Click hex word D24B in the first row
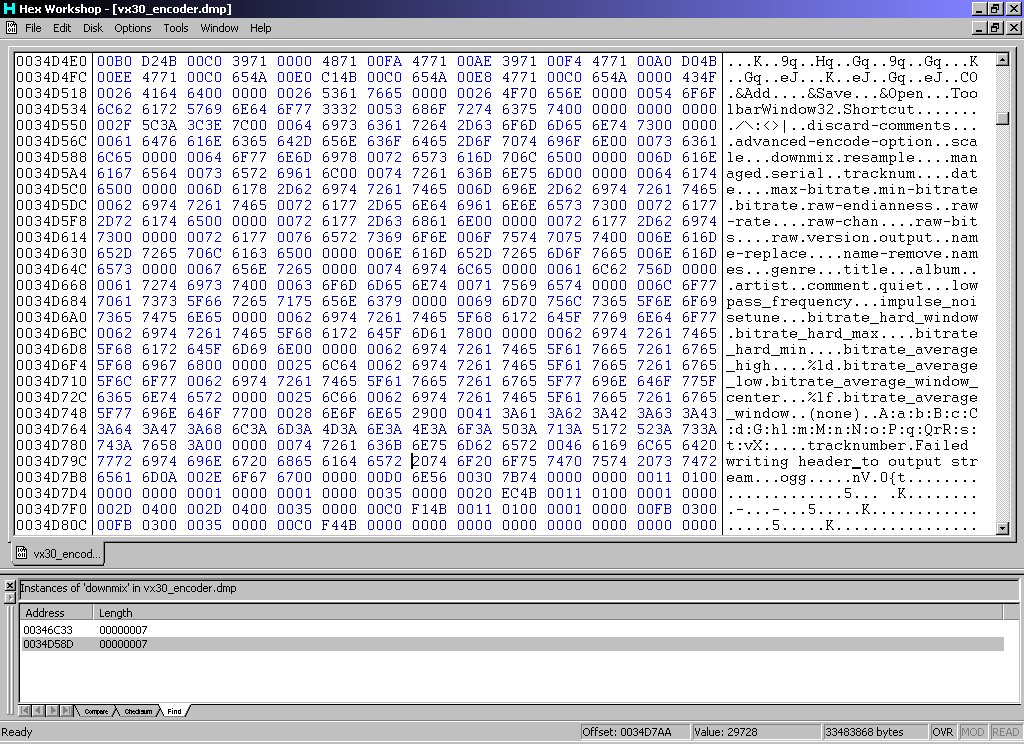The image size is (1024, 744). pos(159,61)
